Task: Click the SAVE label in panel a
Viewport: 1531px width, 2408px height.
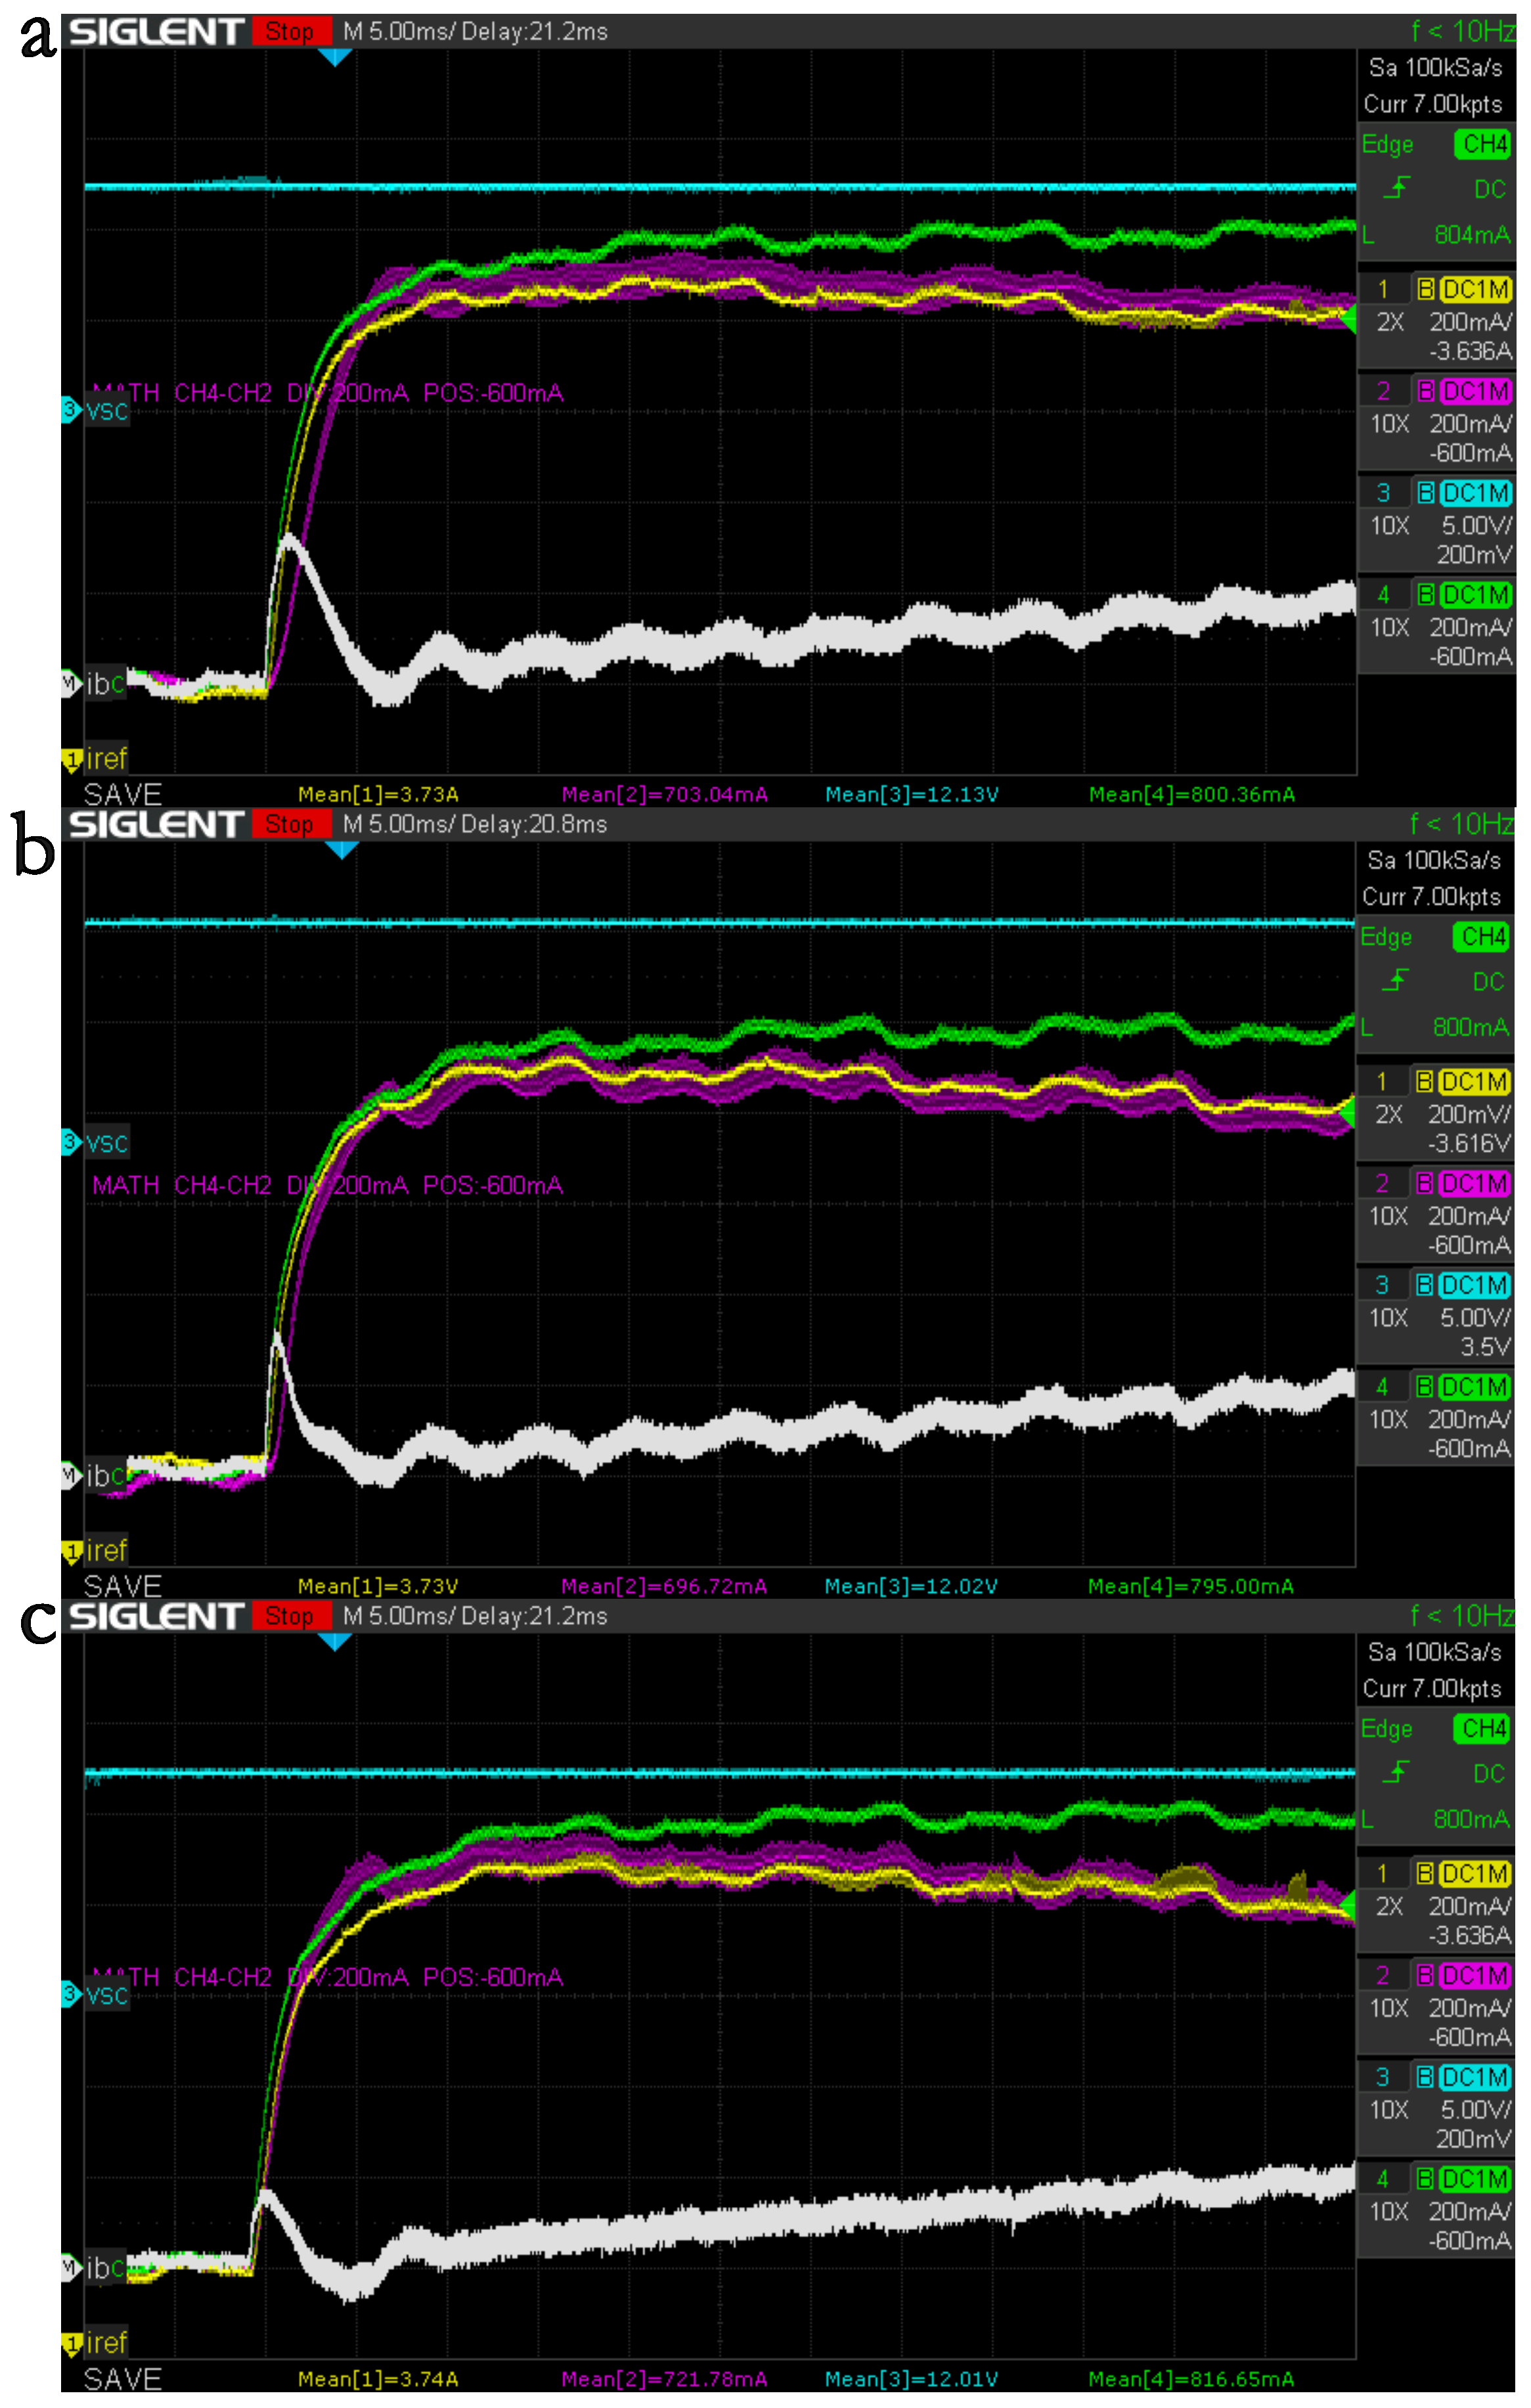Action: 122,794
